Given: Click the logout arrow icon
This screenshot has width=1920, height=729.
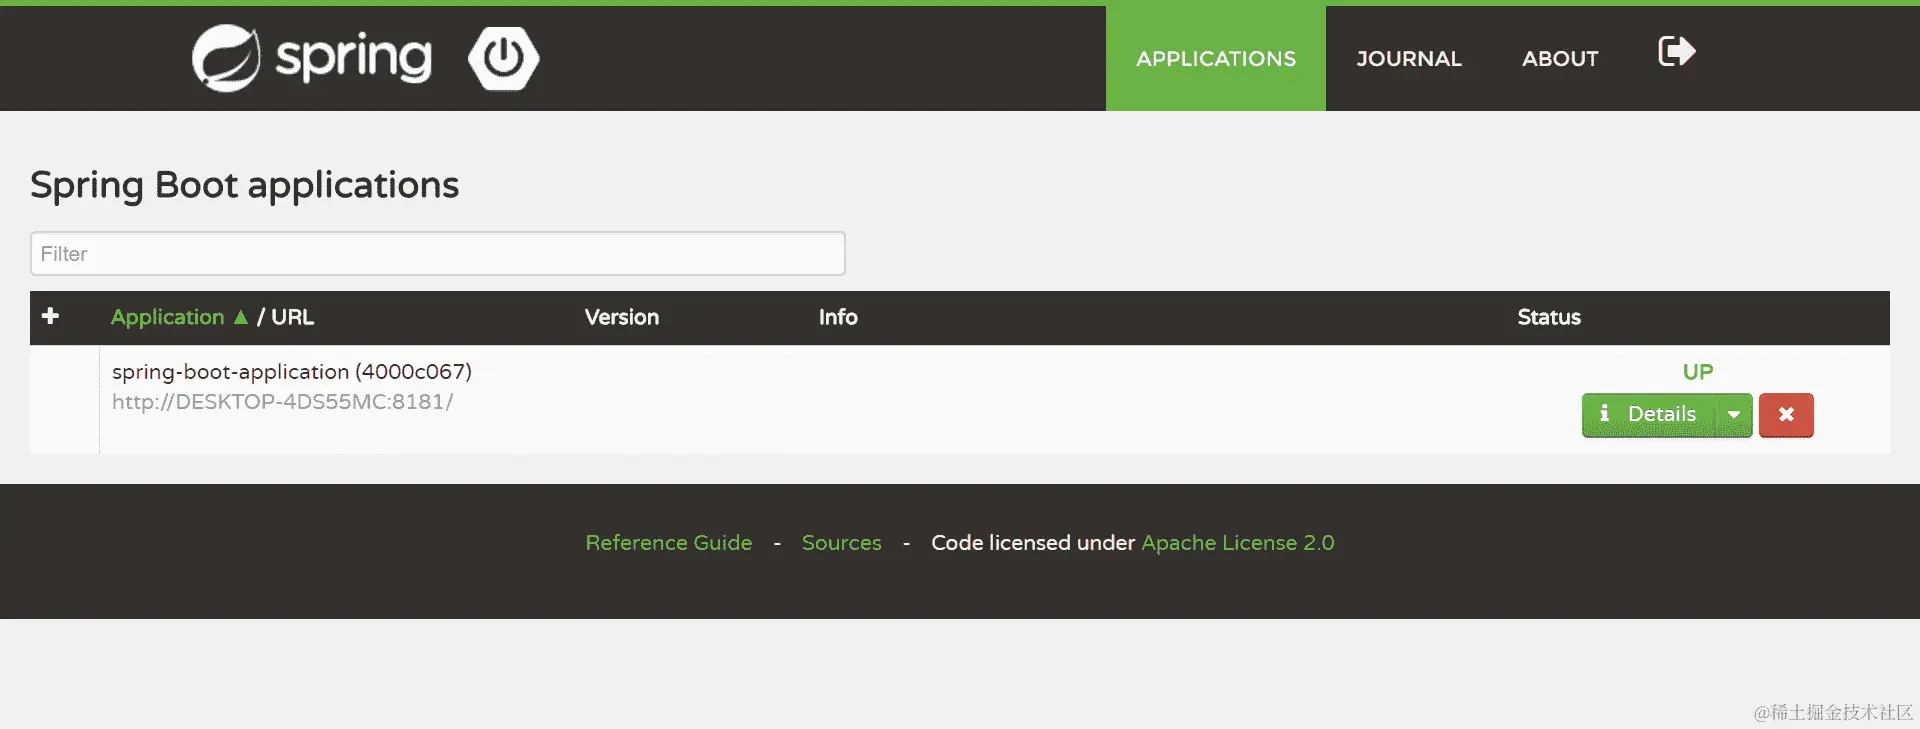Looking at the screenshot, I should coord(1676,51).
